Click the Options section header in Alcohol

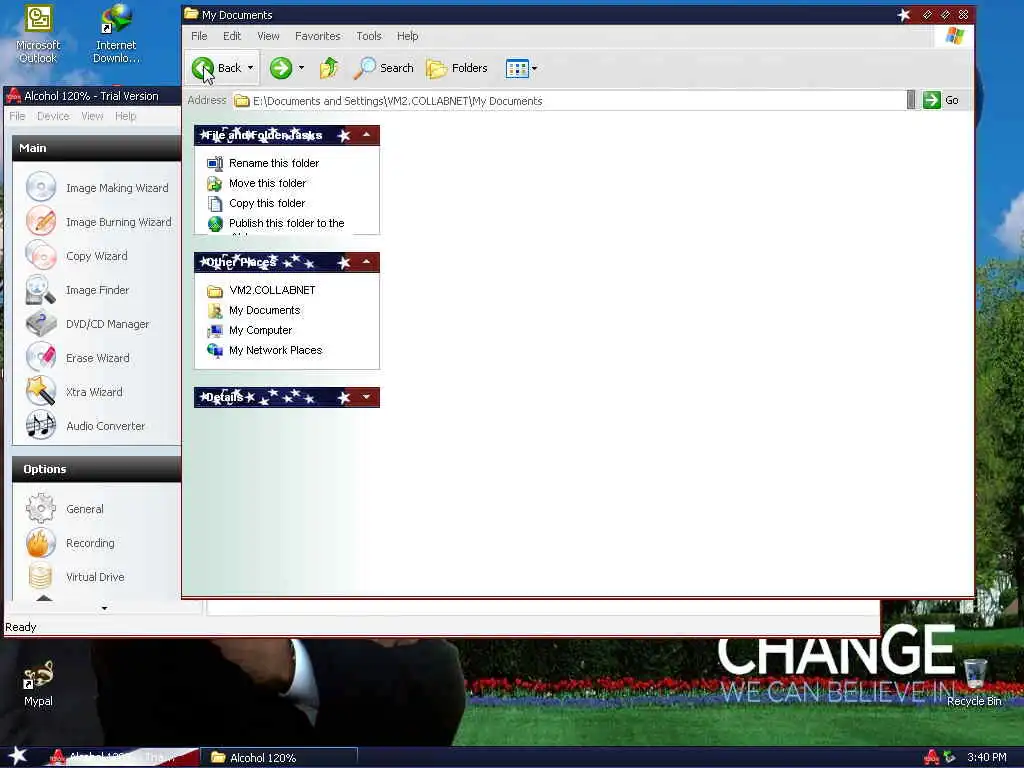tap(97, 469)
